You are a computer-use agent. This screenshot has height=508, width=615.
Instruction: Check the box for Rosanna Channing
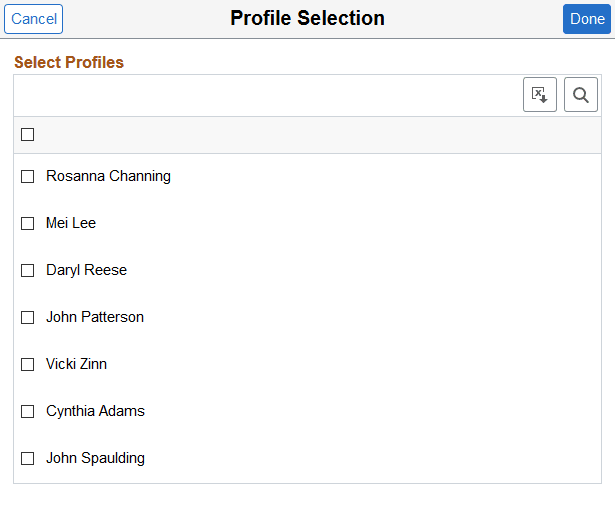[x=28, y=176]
